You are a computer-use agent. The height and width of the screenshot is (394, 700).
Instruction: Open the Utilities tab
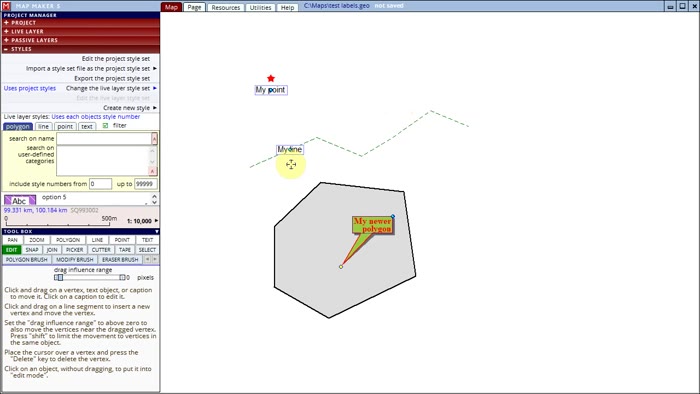point(260,8)
